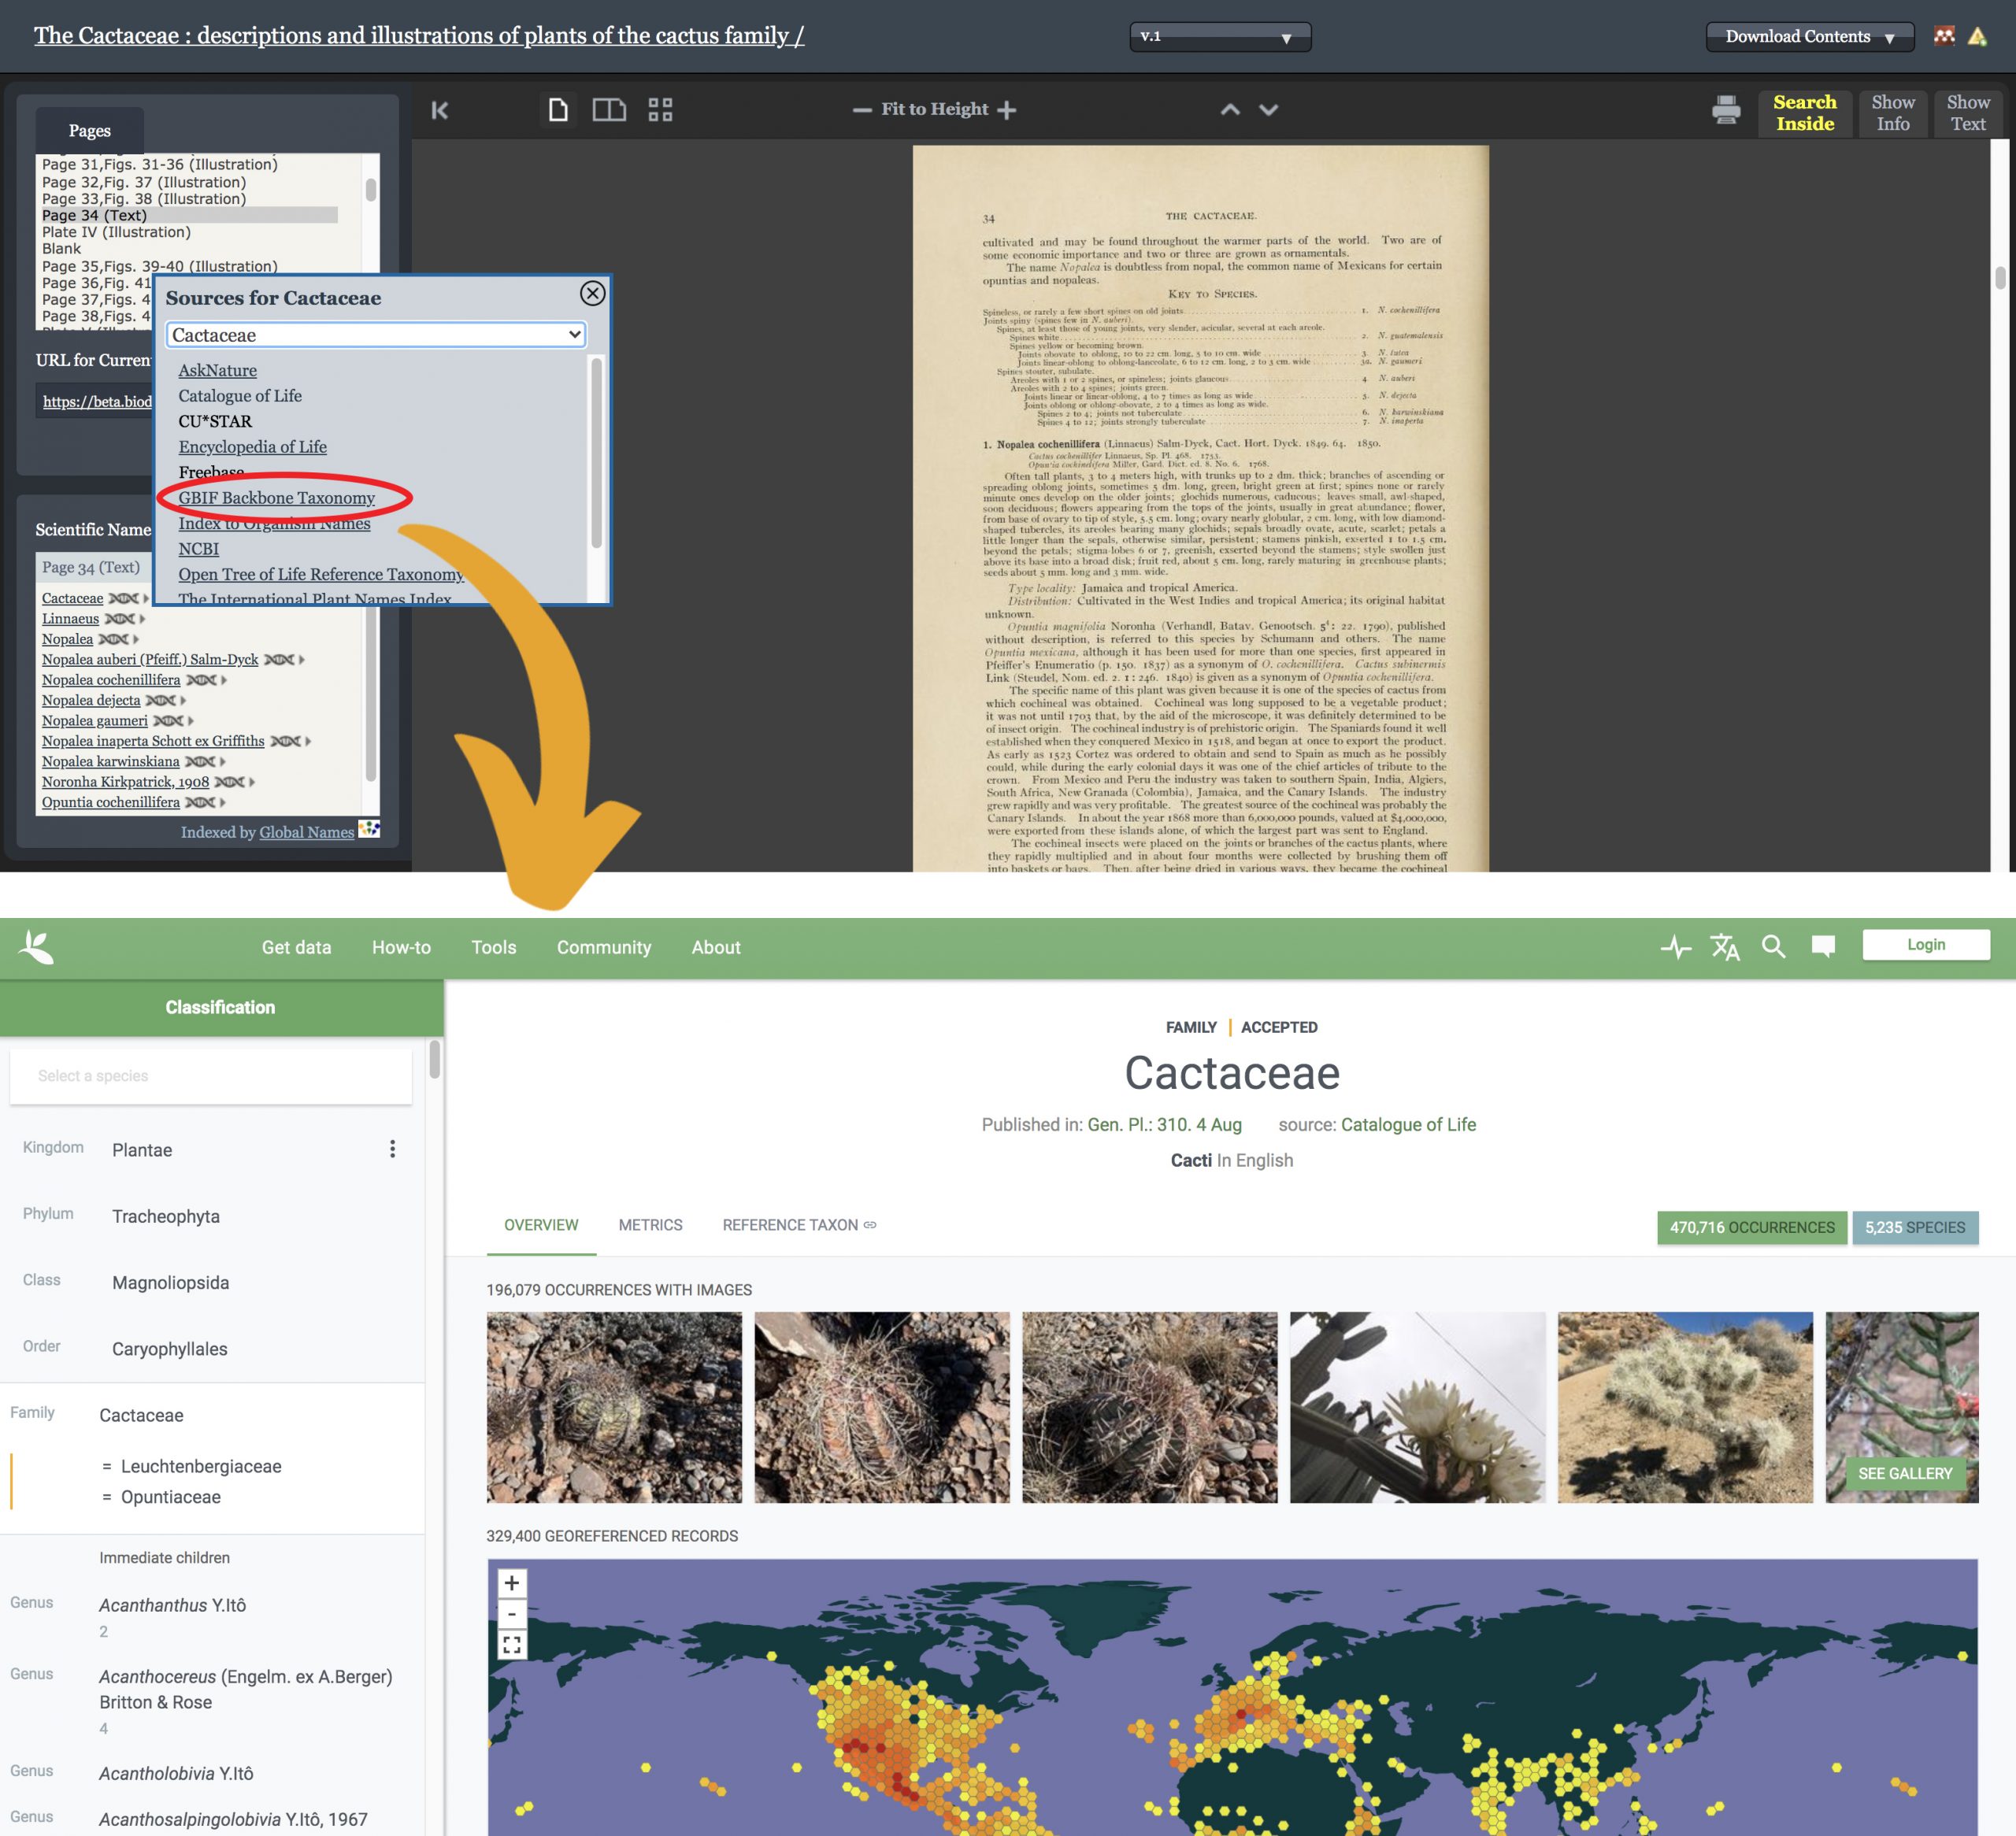Open the Get data menu

(296, 947)
